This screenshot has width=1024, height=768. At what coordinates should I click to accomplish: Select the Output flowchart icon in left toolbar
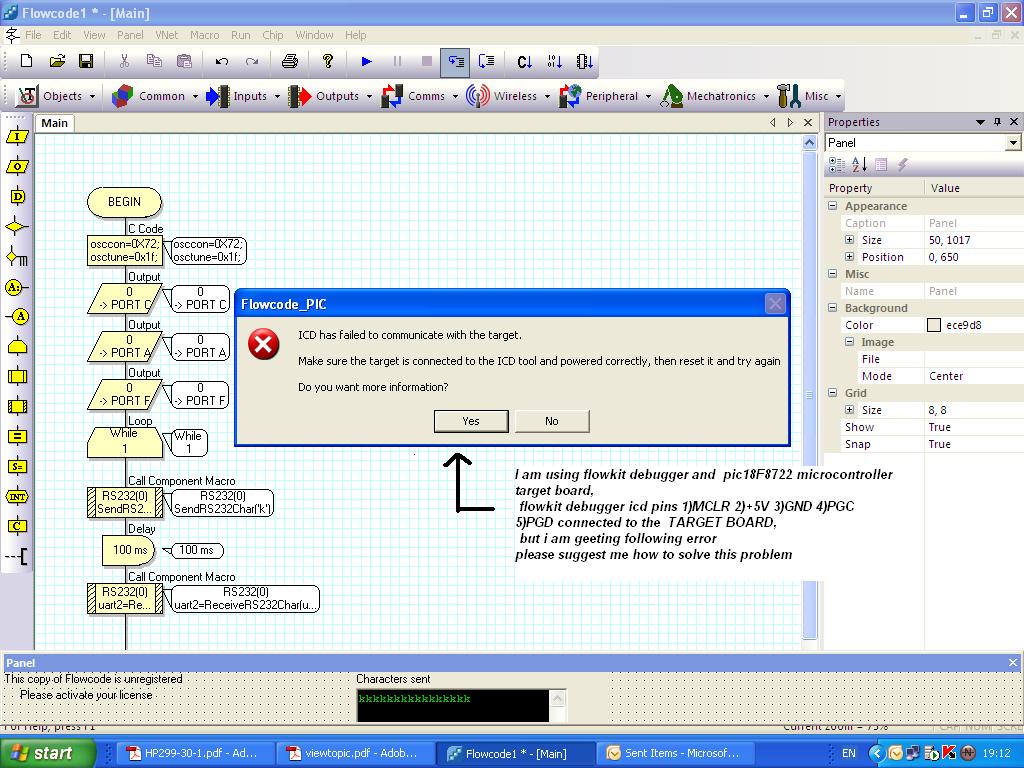click(17, 167)
